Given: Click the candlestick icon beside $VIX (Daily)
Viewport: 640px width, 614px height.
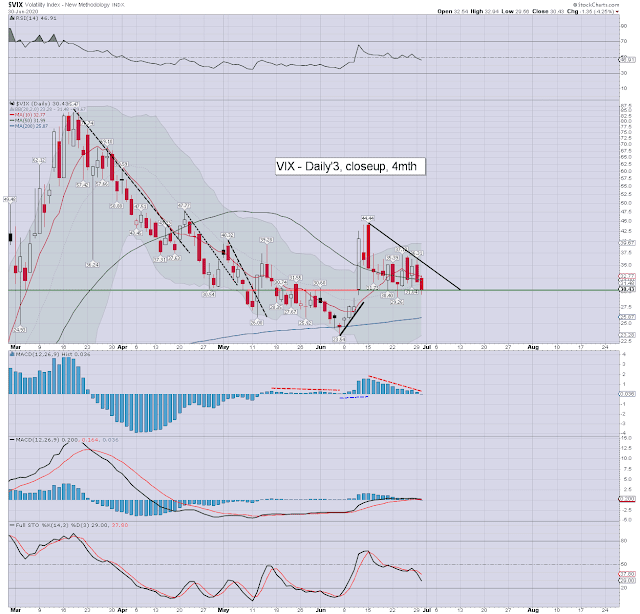Looking at the screenshot, I should pyautogui.click(x=12, y=104).
